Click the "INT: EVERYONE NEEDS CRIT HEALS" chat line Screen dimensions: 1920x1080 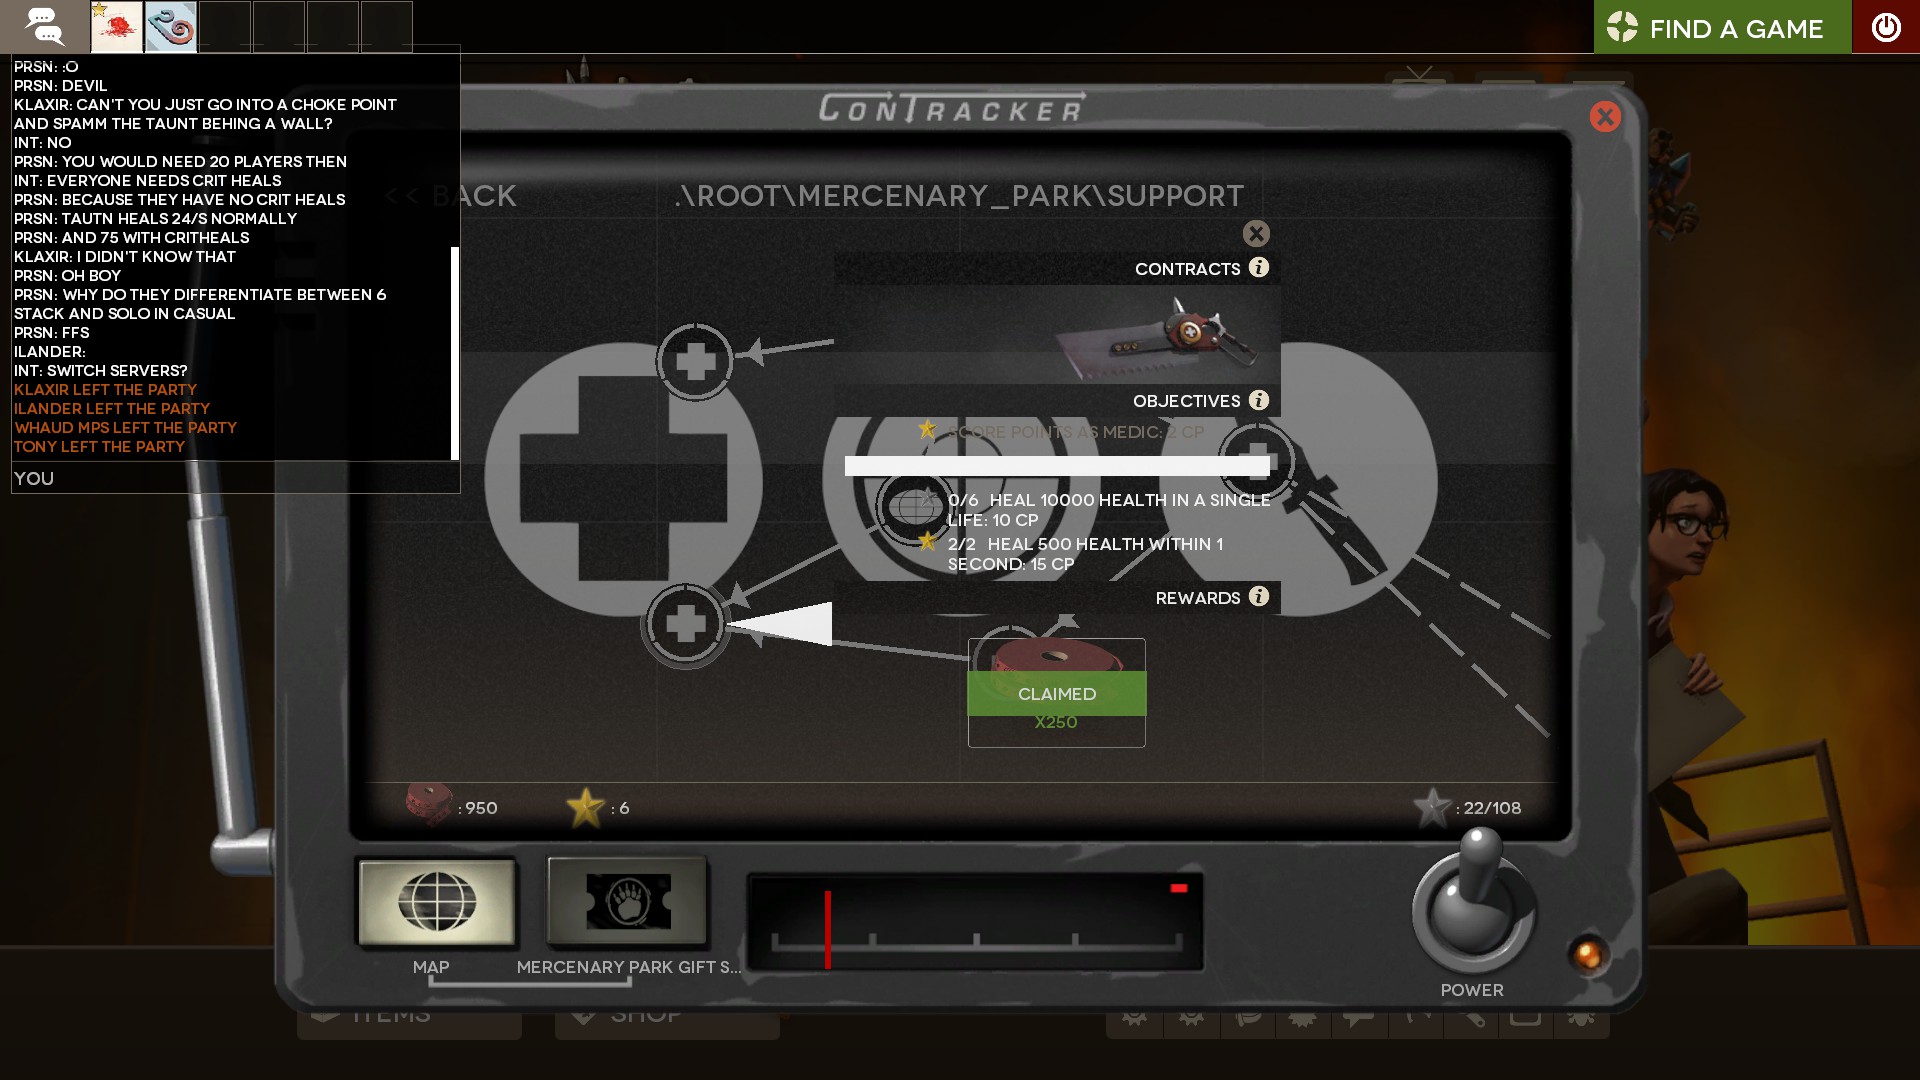pos(147,181)
